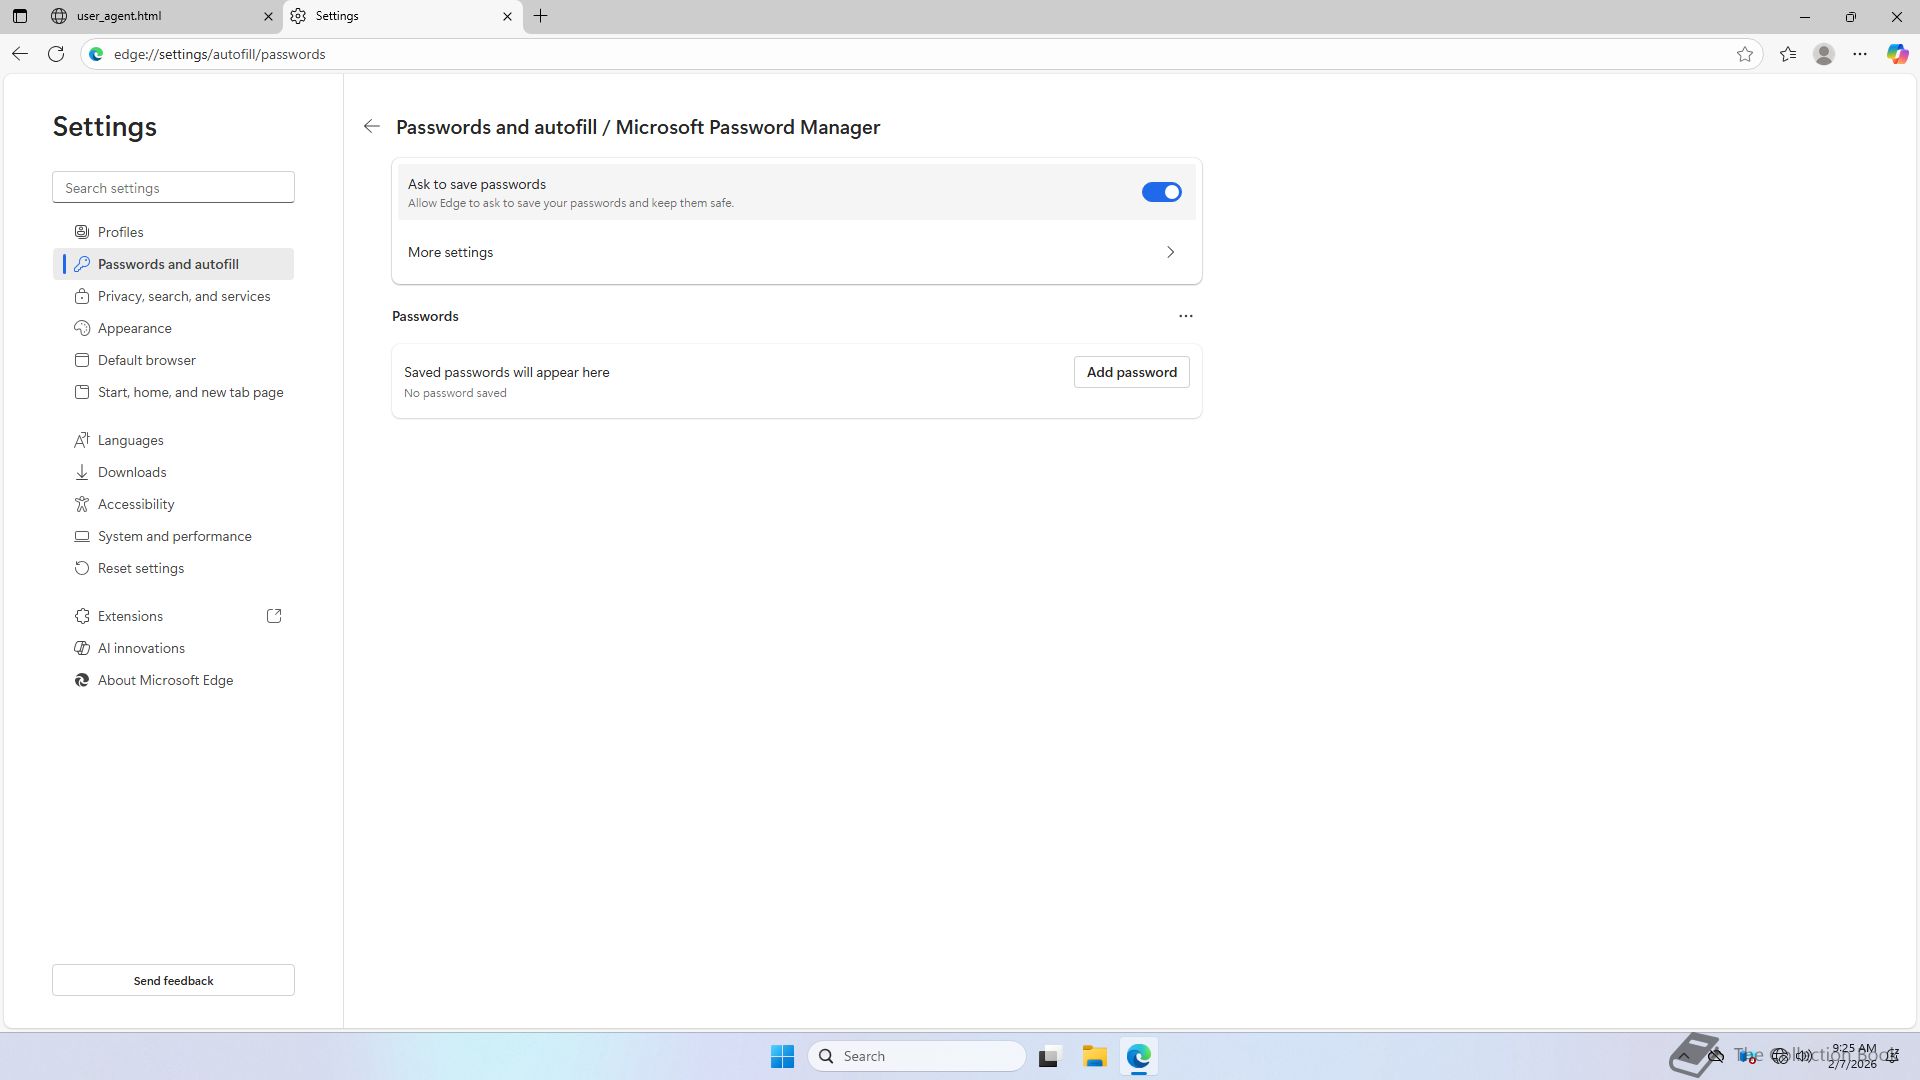Viewport: 1920px width, 1080px height.
Task: Open the Favorites list icon
Action: click(x=1788, y=54)
